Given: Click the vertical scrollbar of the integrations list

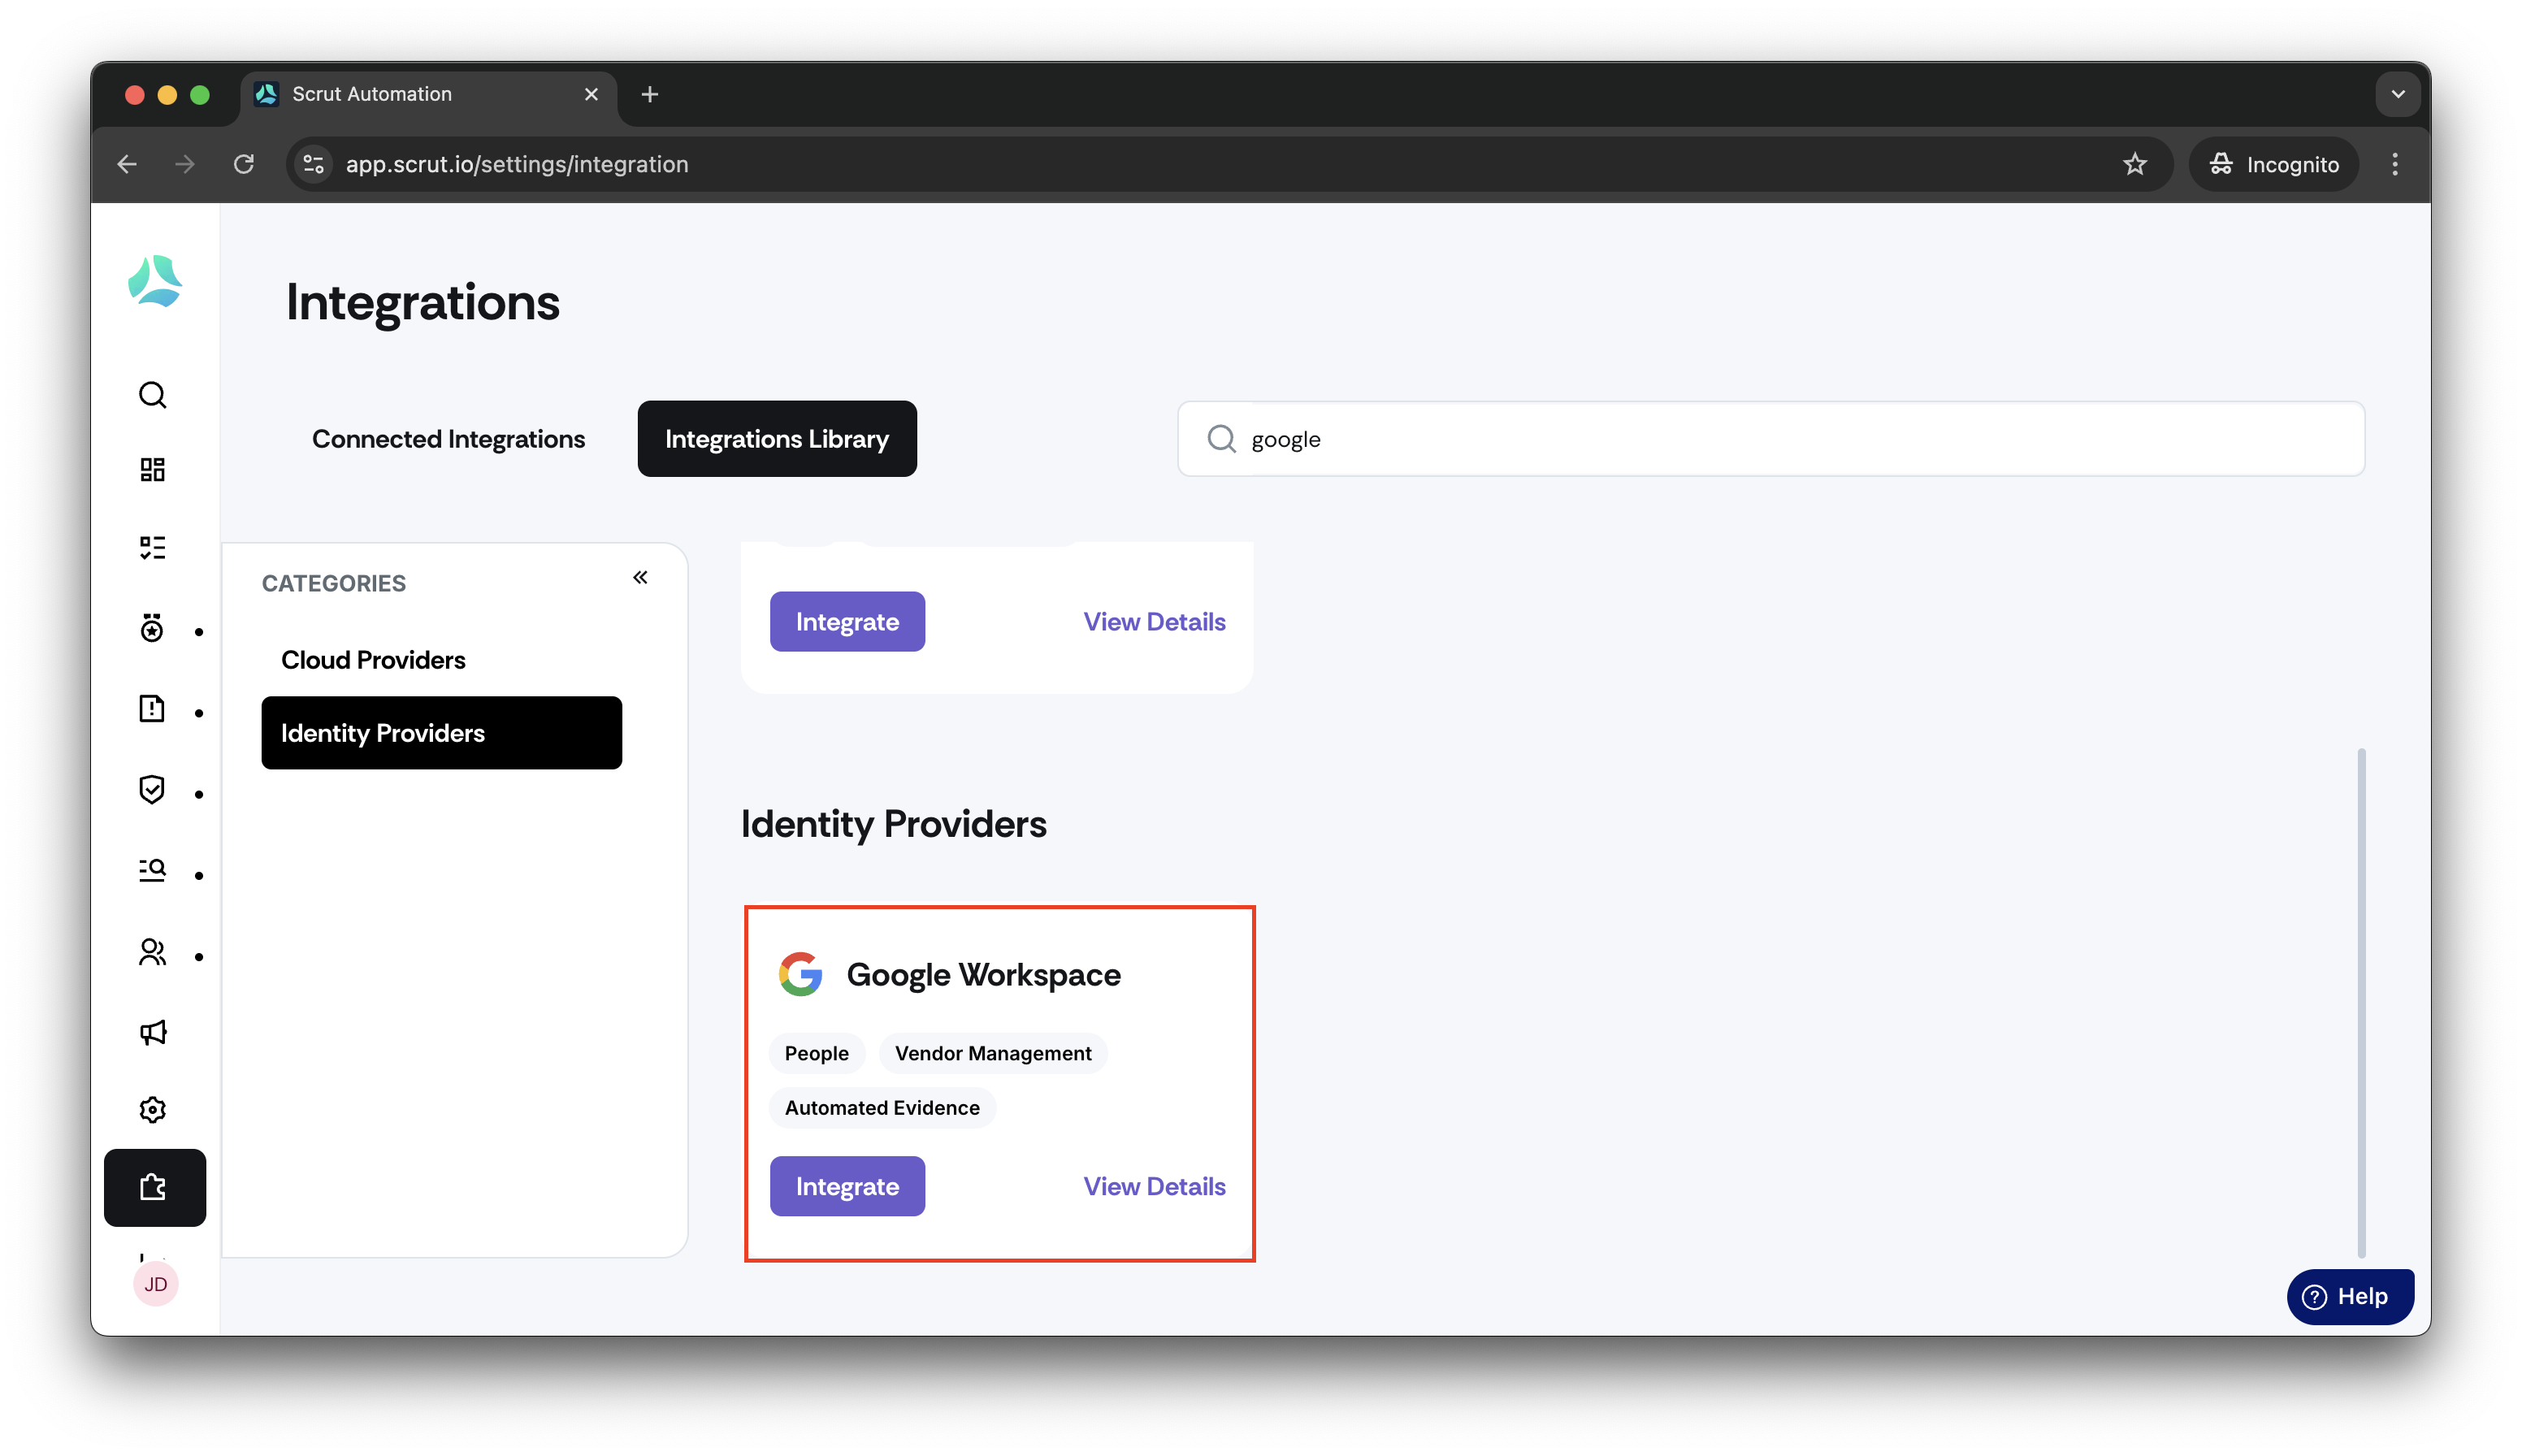Looking at the screenshot, I should (x=2361, y=1001).
